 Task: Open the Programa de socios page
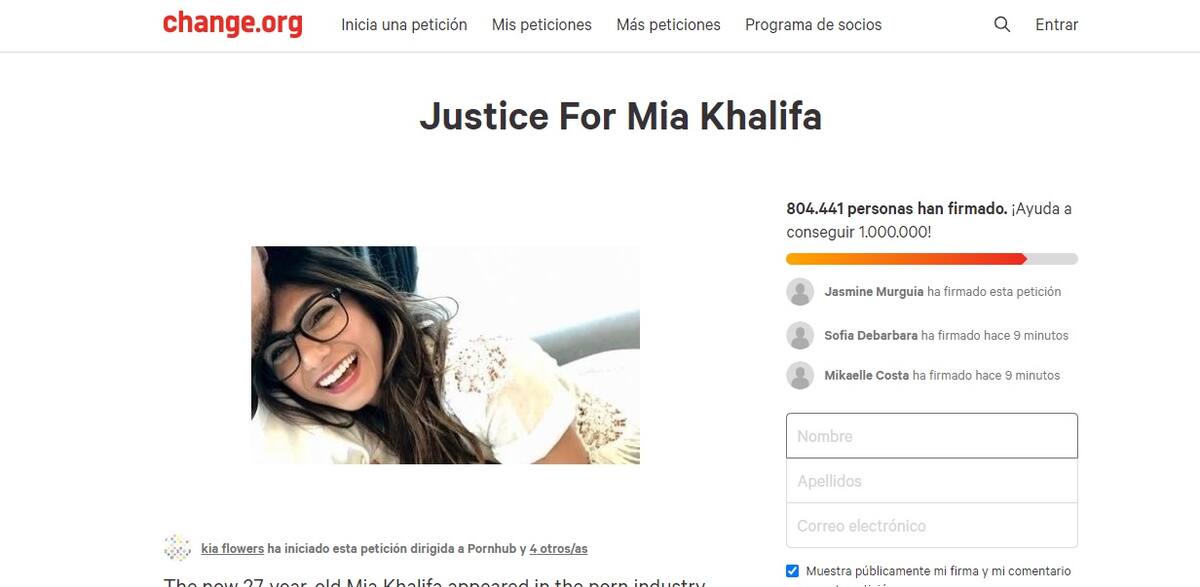click(x=813, y=24)
